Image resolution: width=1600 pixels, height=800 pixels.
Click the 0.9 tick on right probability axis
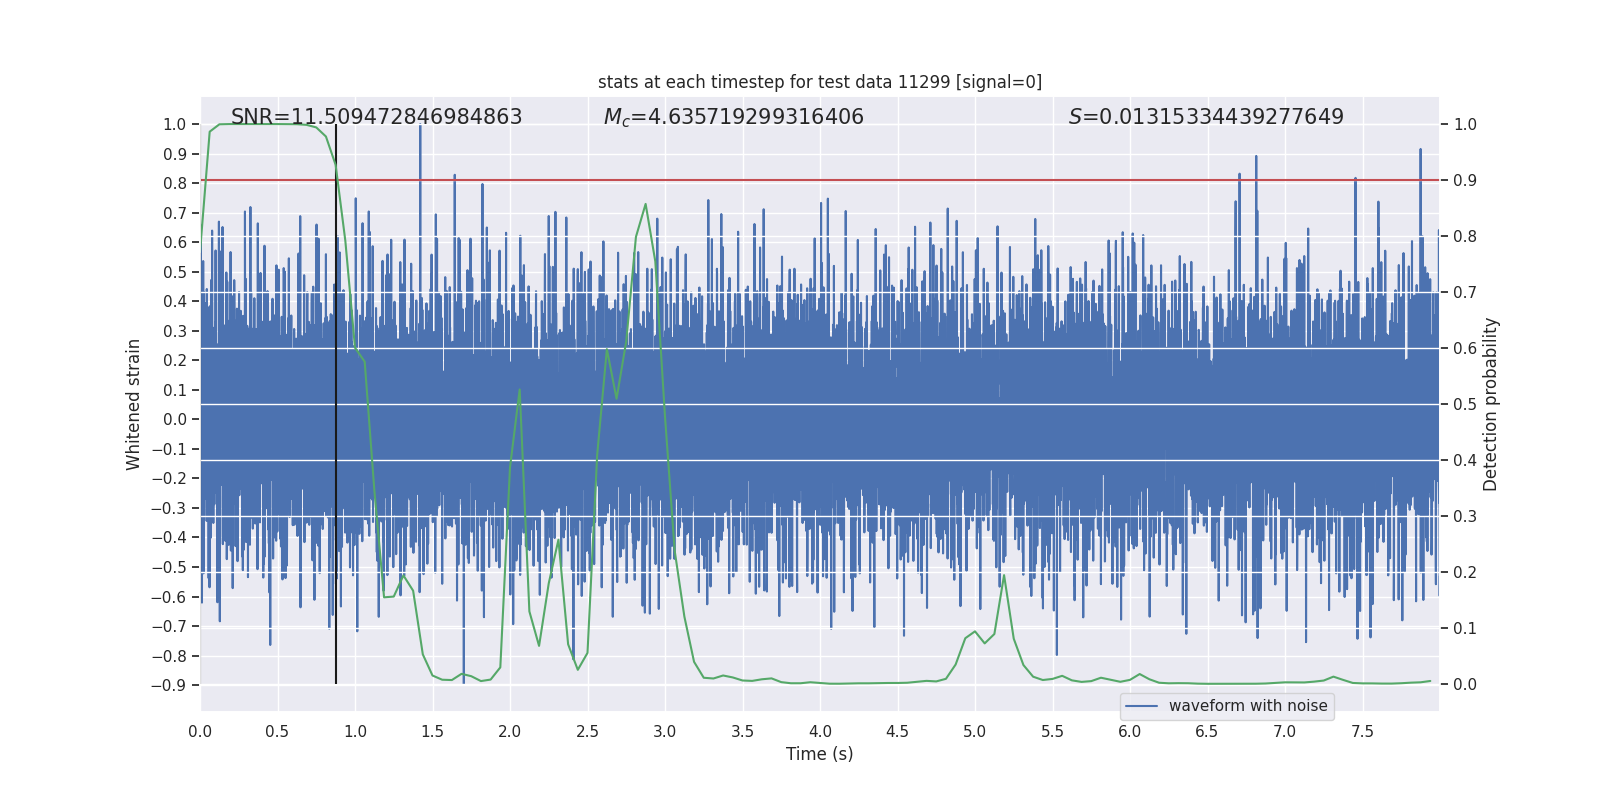pyautogui.click(x=1465, y=181)
